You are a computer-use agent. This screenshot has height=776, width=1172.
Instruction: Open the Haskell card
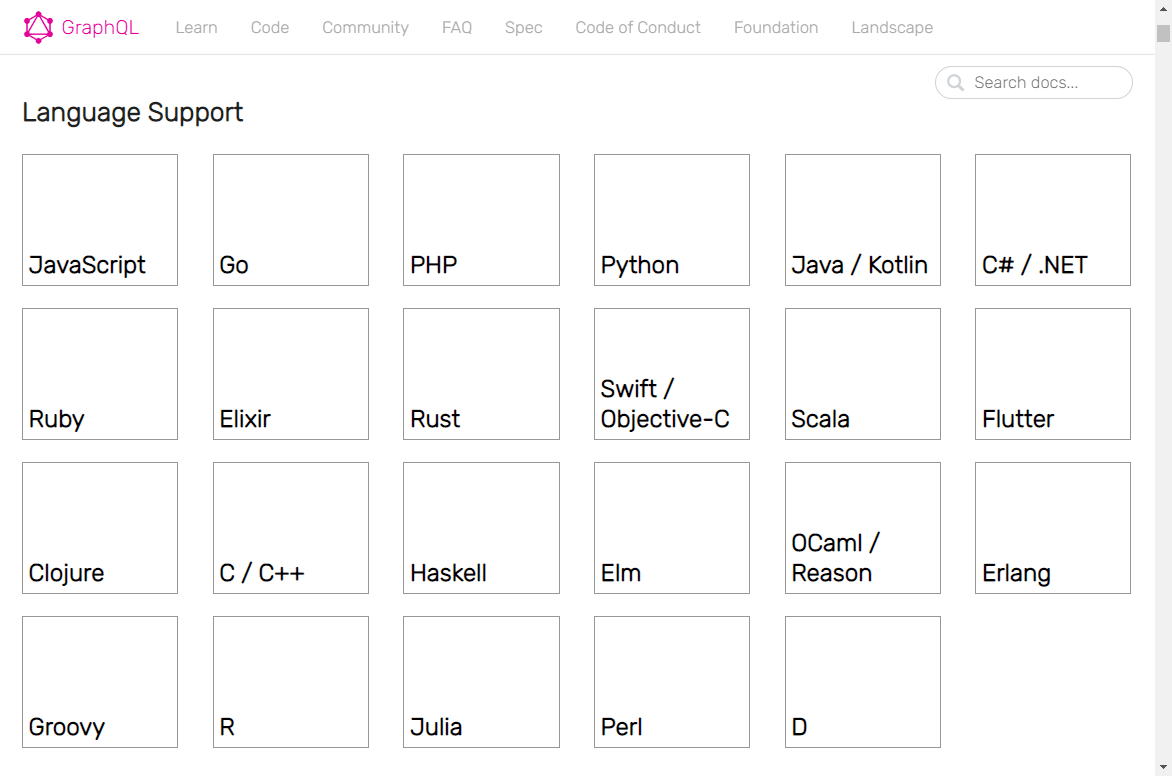click(481, 527)
